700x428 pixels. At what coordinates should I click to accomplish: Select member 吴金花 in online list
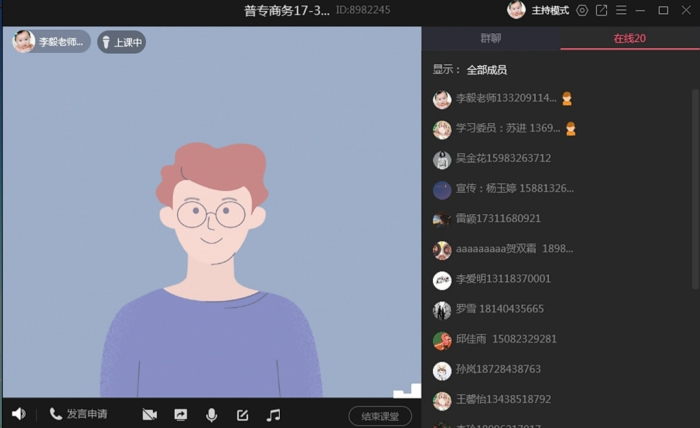503,158
